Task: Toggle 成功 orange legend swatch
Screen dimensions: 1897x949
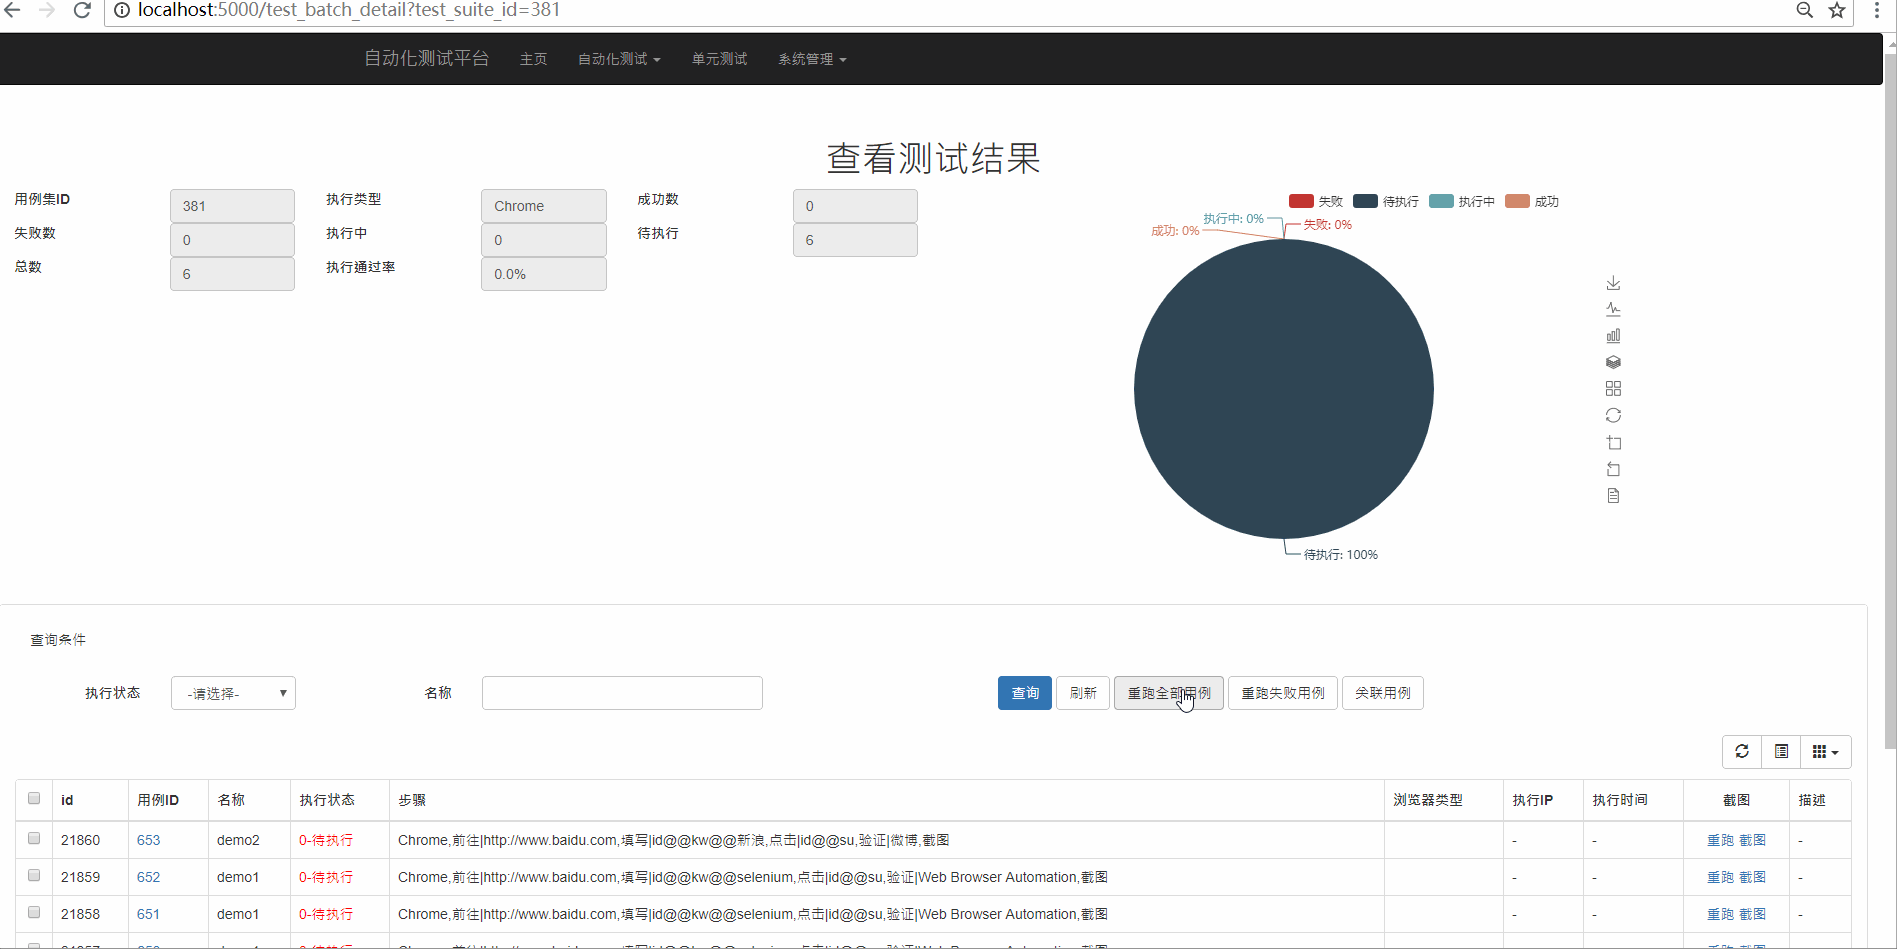Action: [x=1517, y=201]
